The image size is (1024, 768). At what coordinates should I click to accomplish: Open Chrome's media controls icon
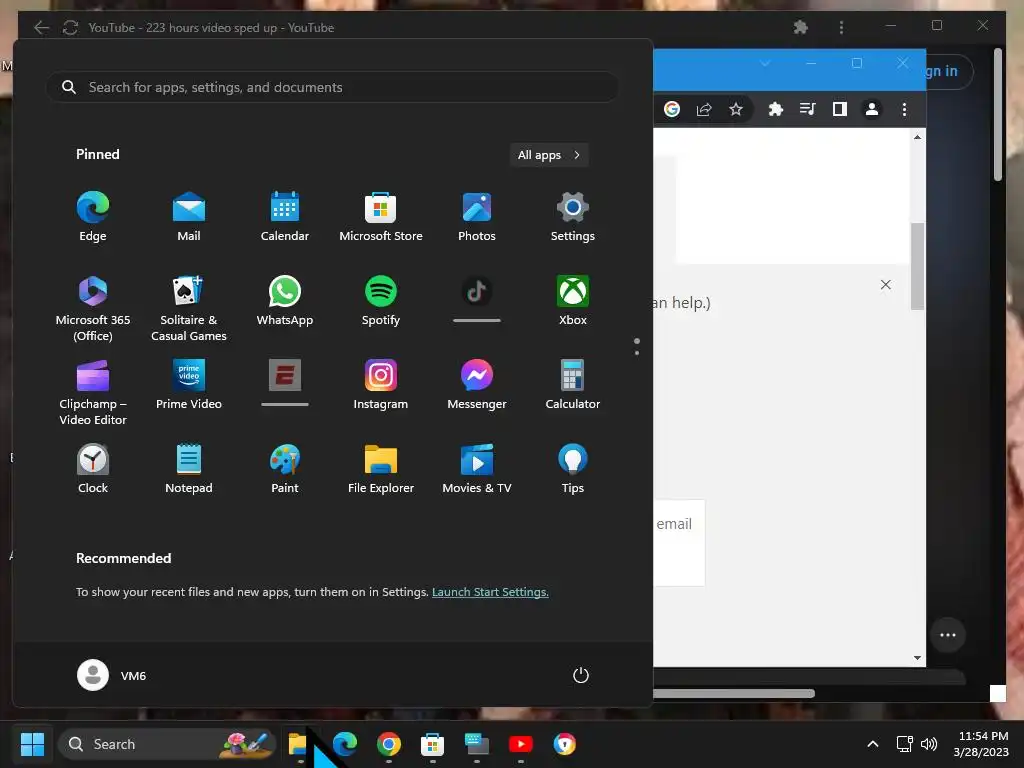808,109
